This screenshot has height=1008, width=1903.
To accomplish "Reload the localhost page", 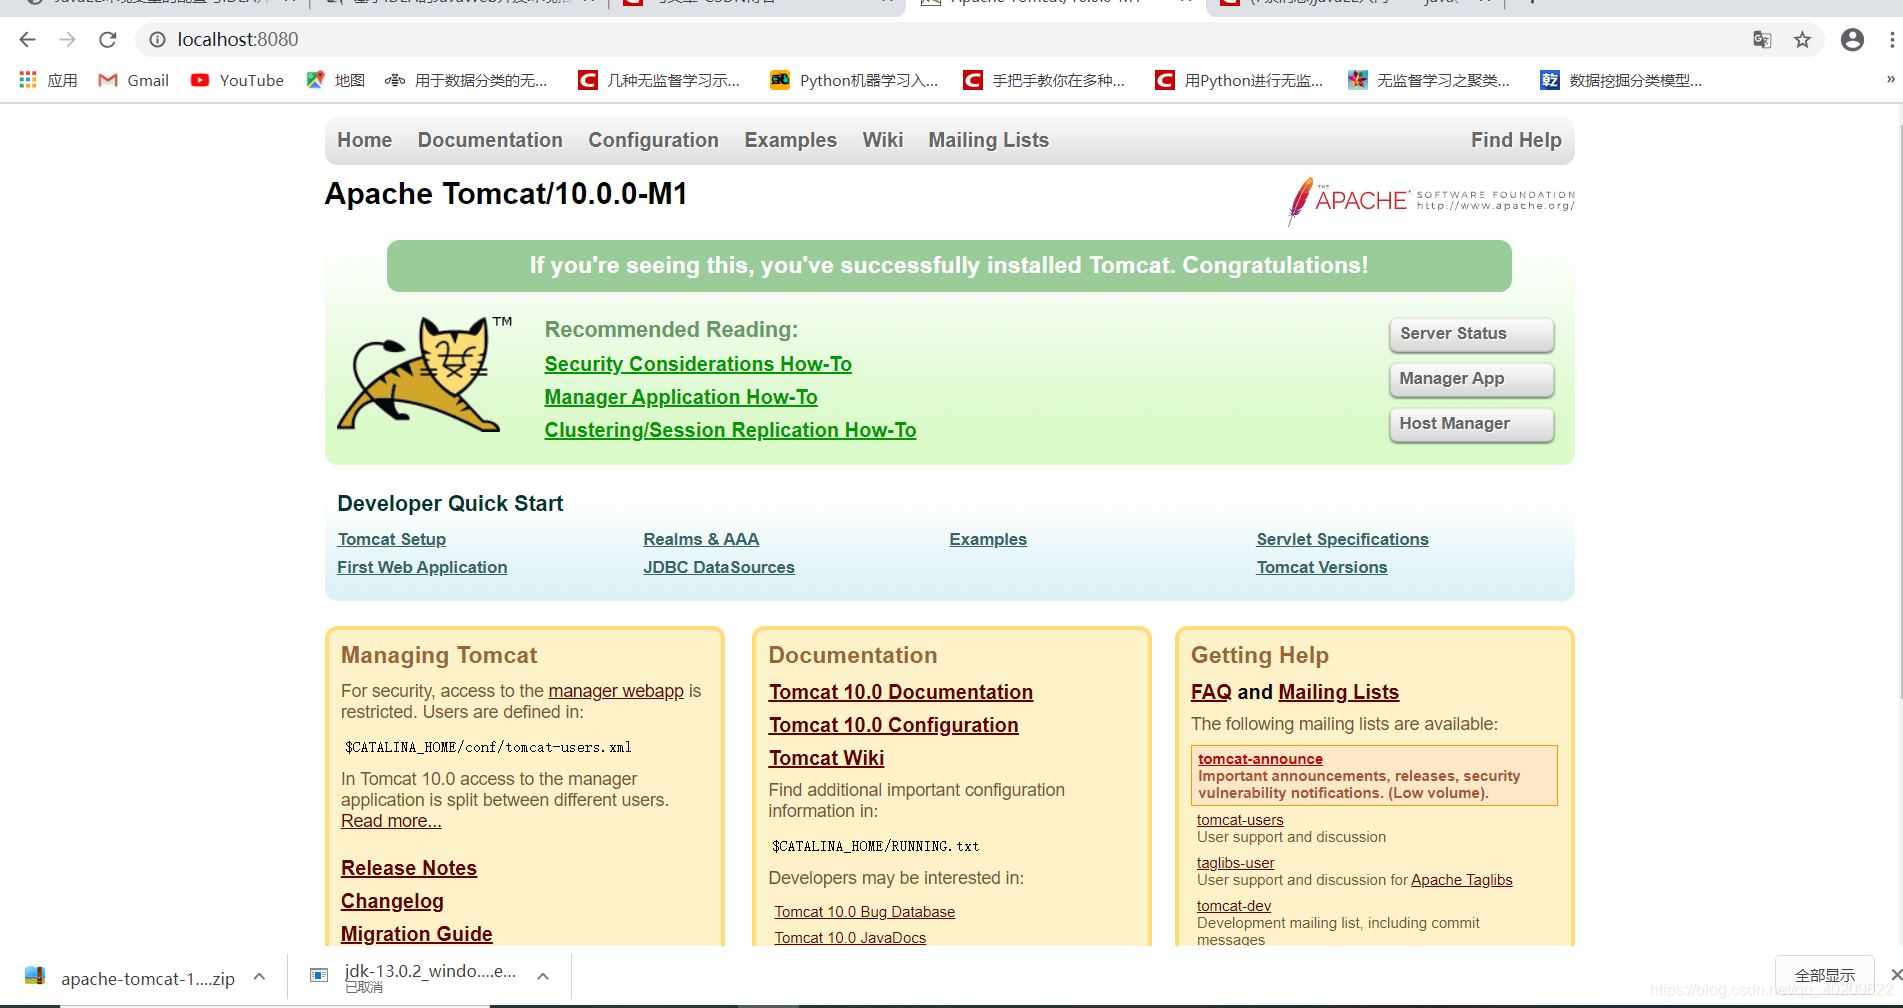I will pyautogui.click(x=108, y=40).
